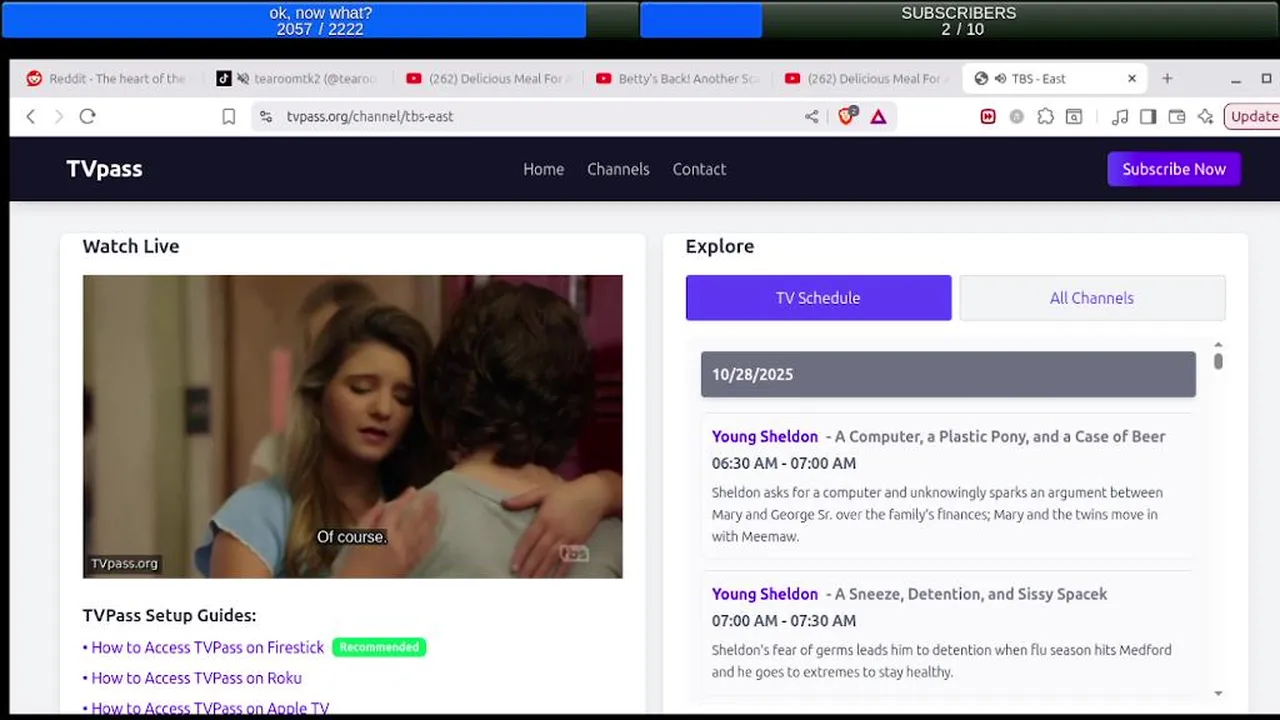Viewport: 1280px width, 720px height.
Task: Open Channels in site navigation
Action: pyautogui.click(x=618, y=169)
